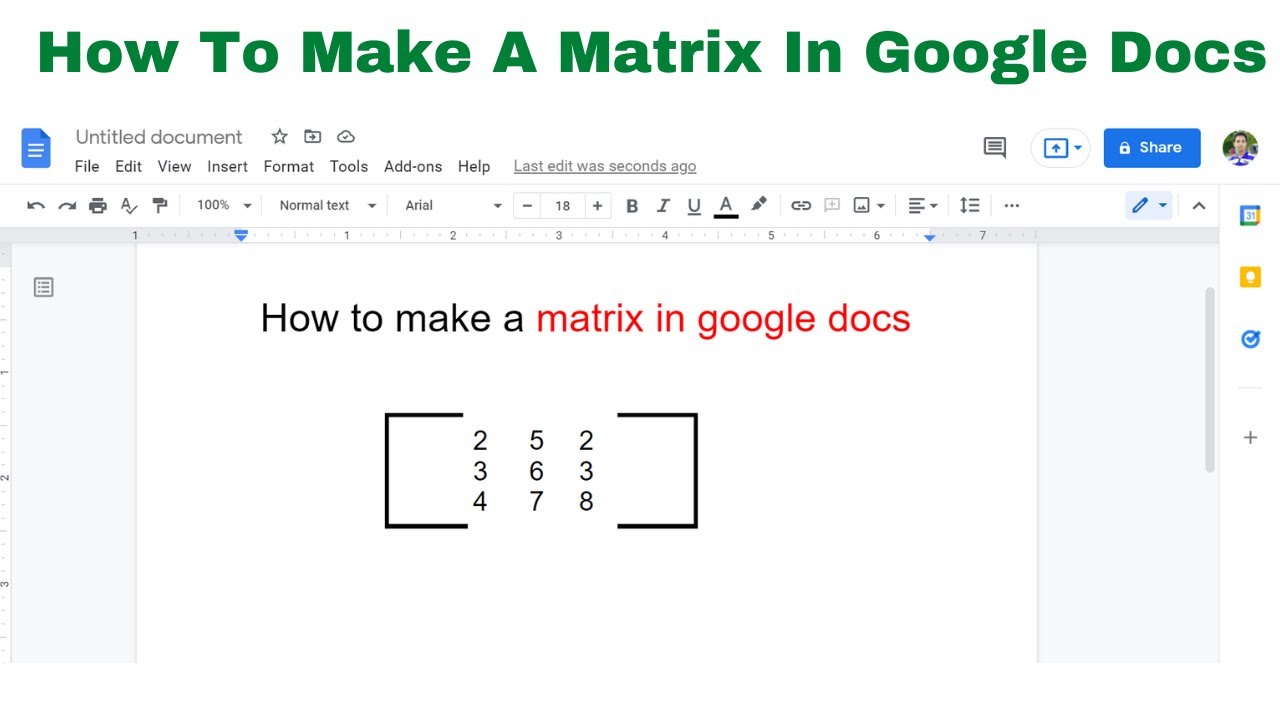
Task: Open the Format menu
Action: (x=289, y=167)
